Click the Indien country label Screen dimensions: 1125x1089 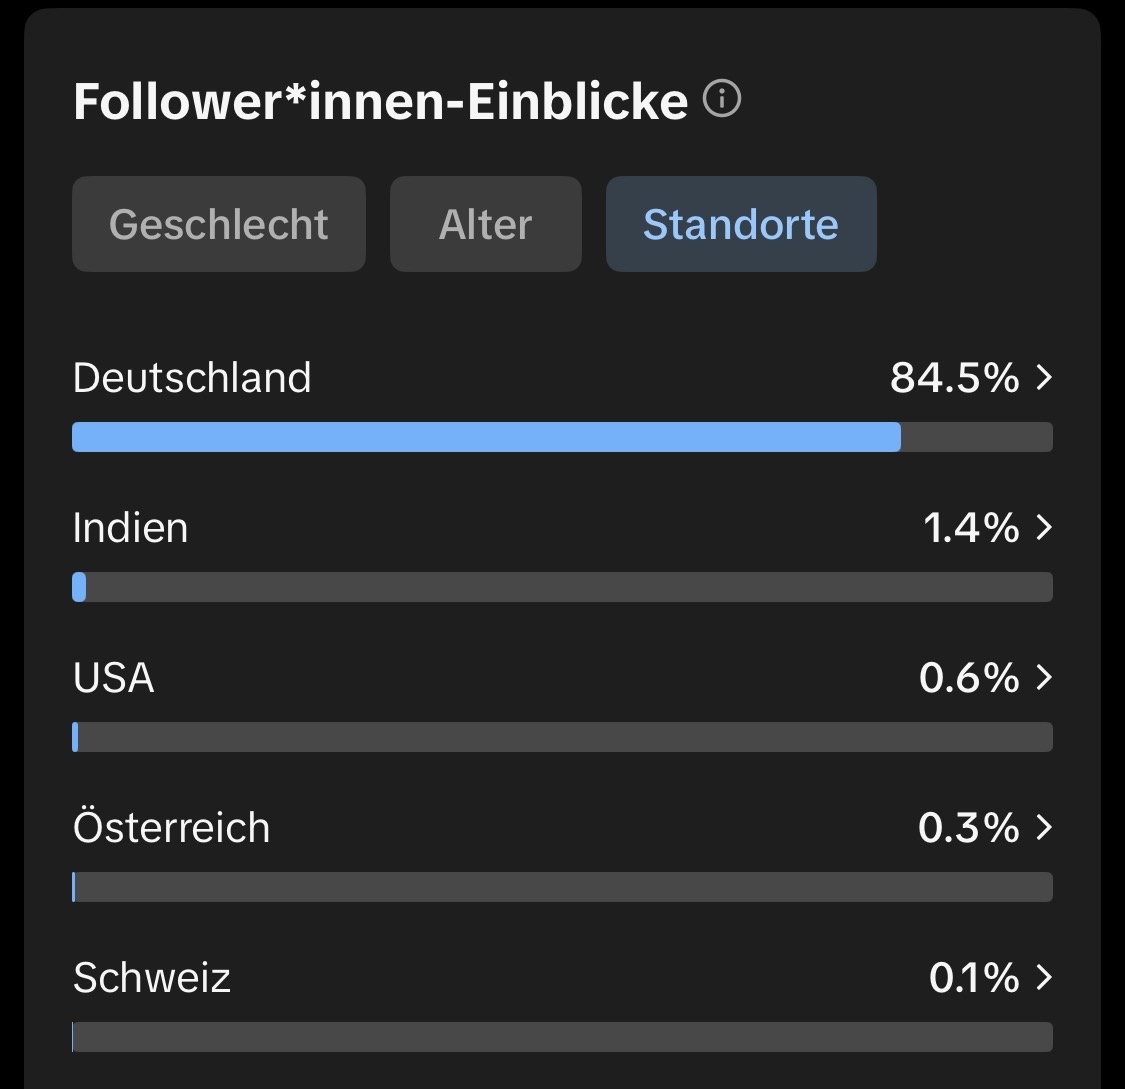click(x=130, y=528)
